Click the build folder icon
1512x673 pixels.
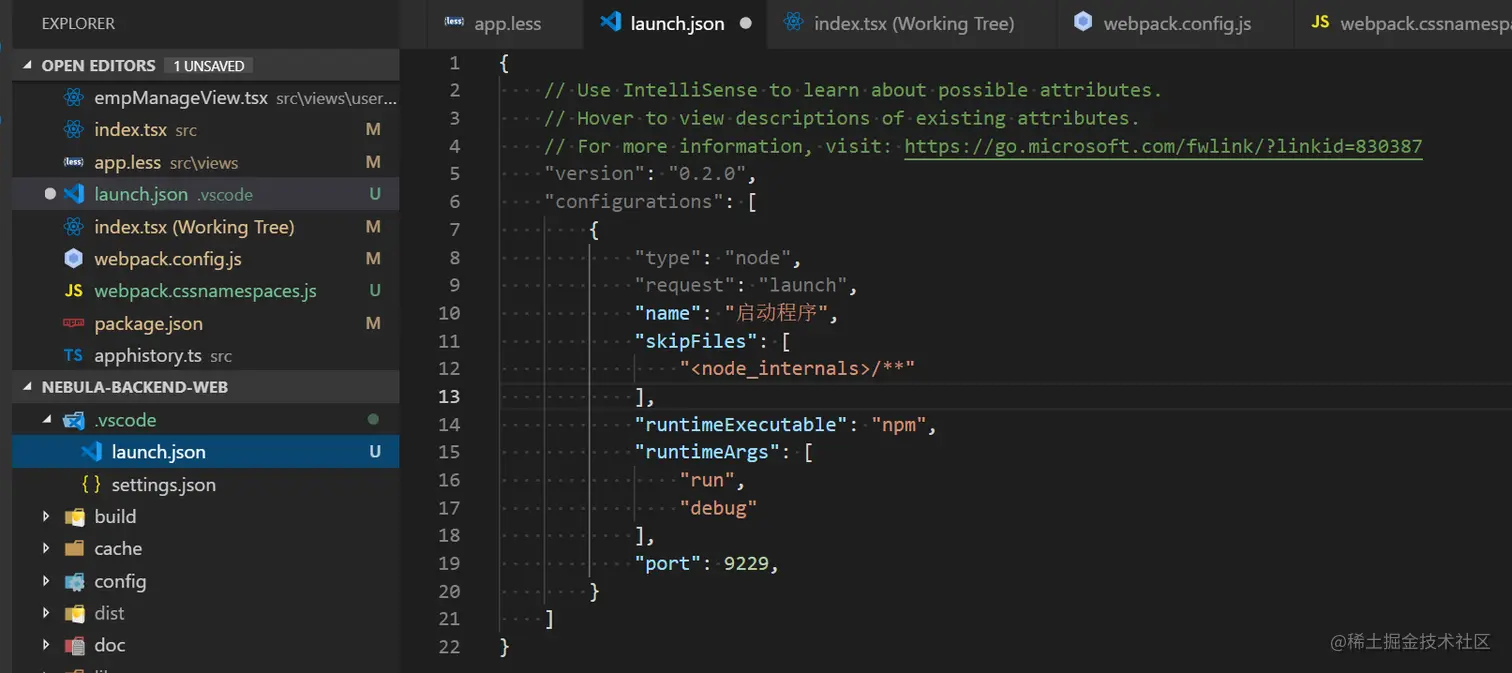tap(74, 516)
